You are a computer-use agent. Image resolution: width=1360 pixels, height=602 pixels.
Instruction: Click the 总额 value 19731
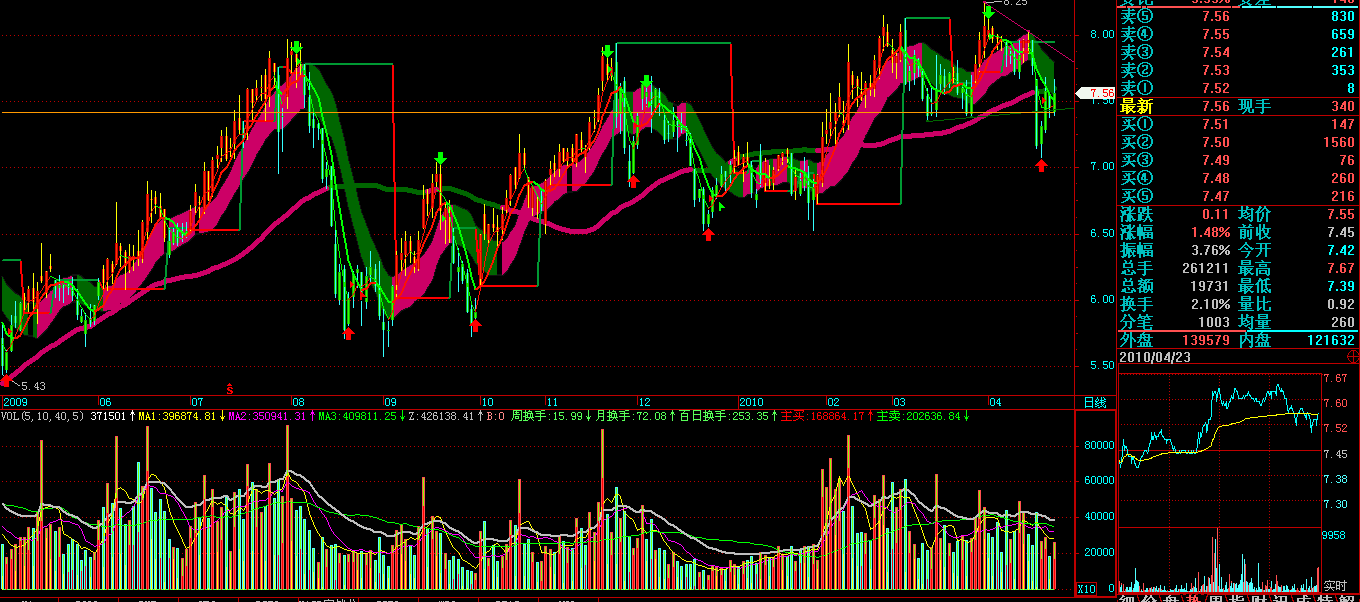point(1211,286)
